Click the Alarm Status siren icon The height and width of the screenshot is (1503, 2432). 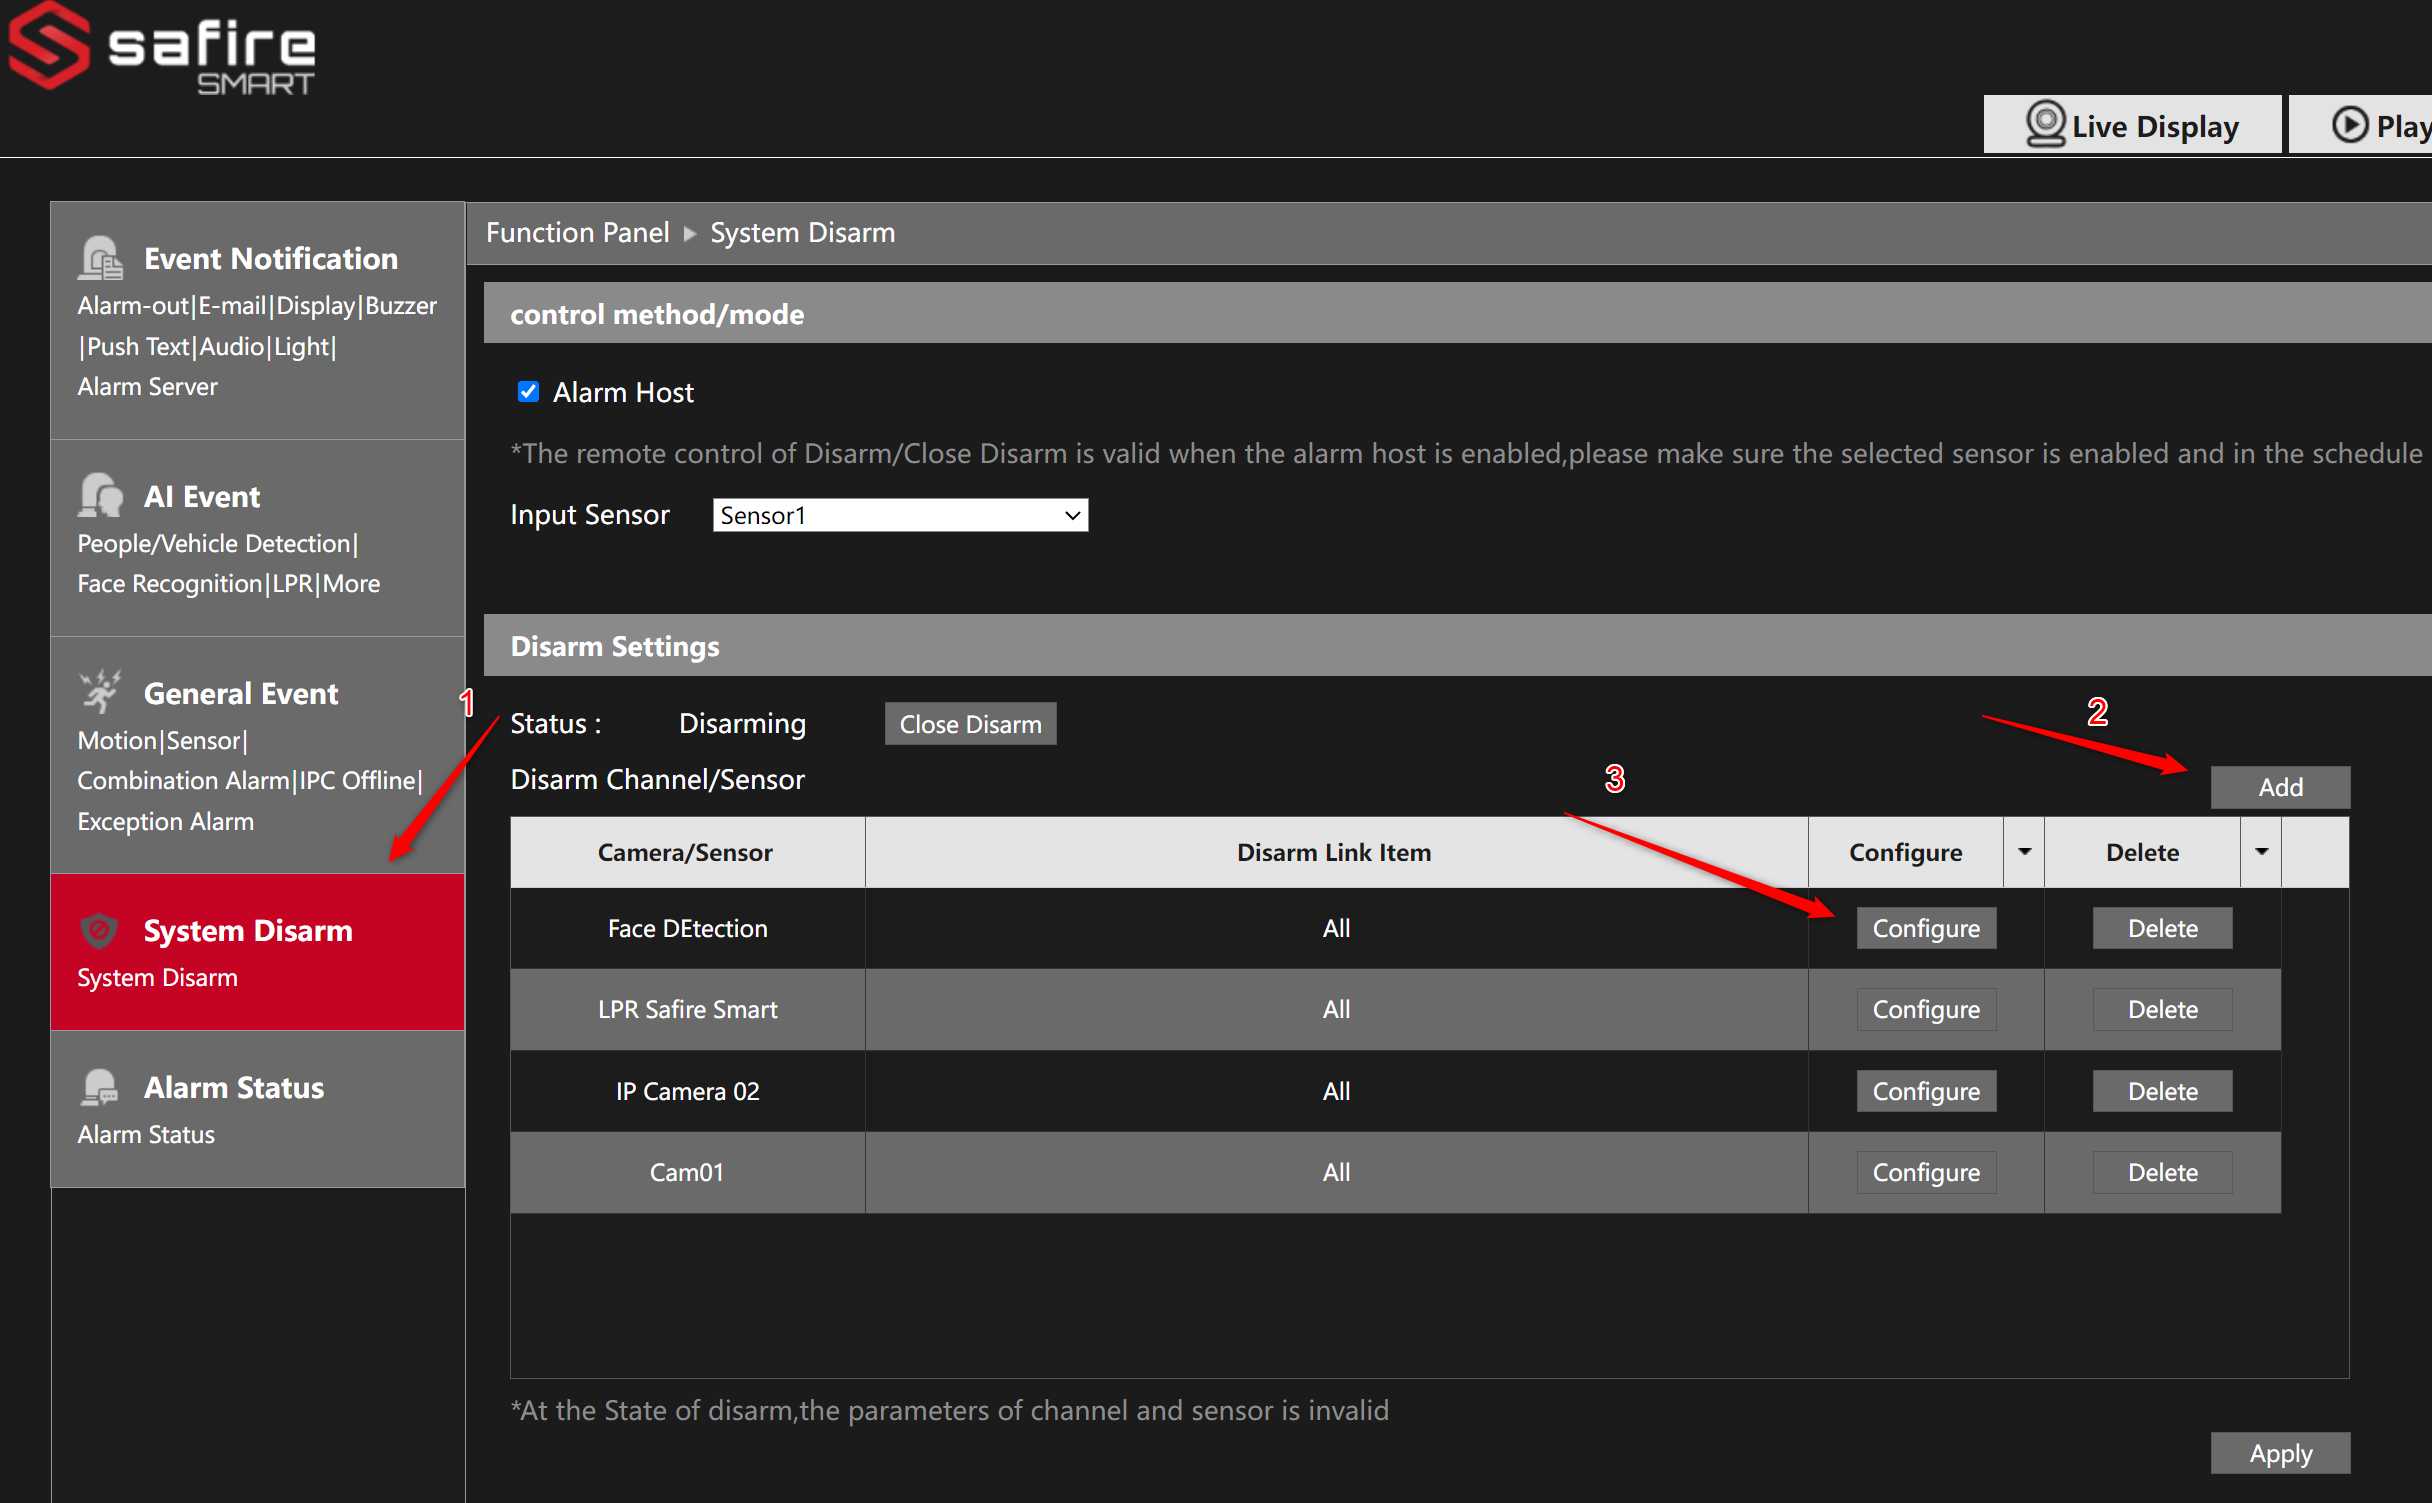[100, 1087]
